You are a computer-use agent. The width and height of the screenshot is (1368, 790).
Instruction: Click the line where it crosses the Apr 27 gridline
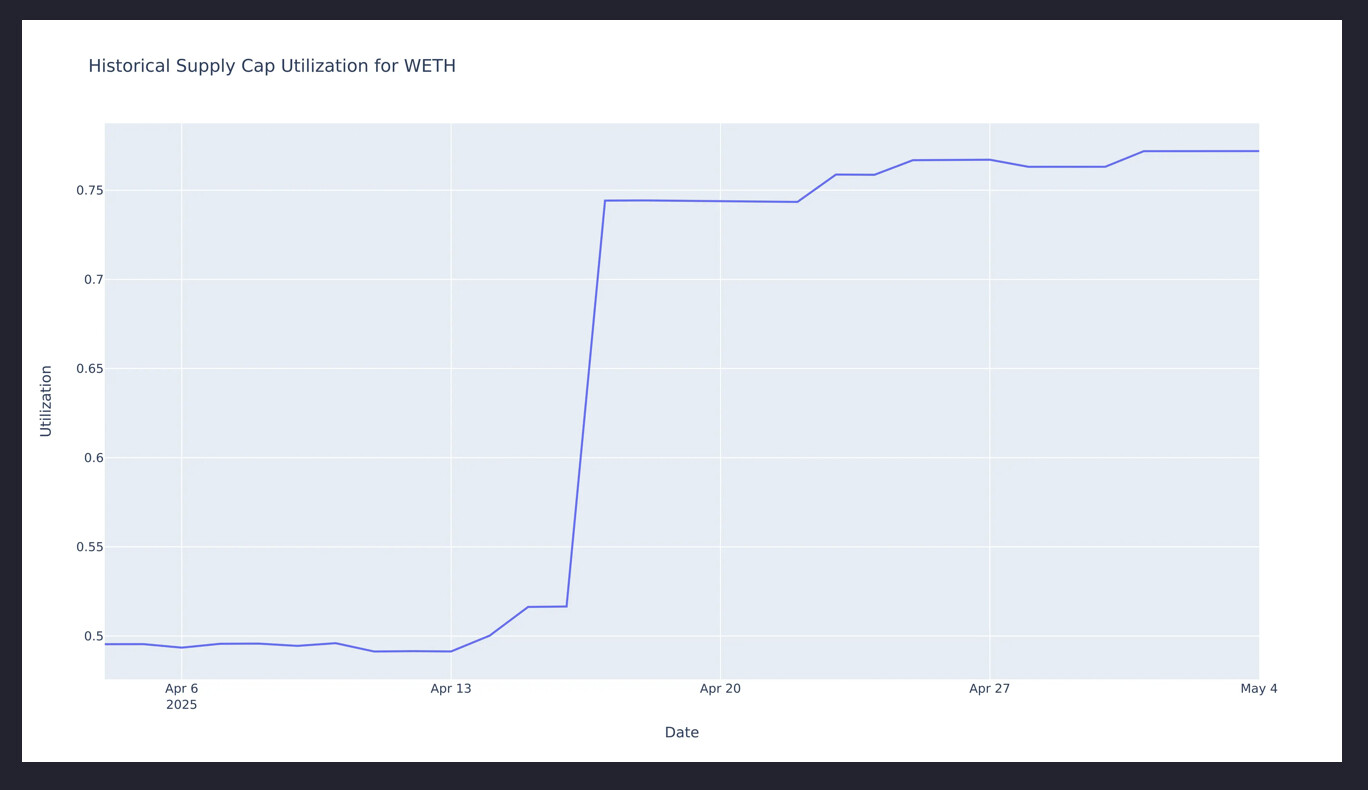pyautogui.click(x=990, y=160)
